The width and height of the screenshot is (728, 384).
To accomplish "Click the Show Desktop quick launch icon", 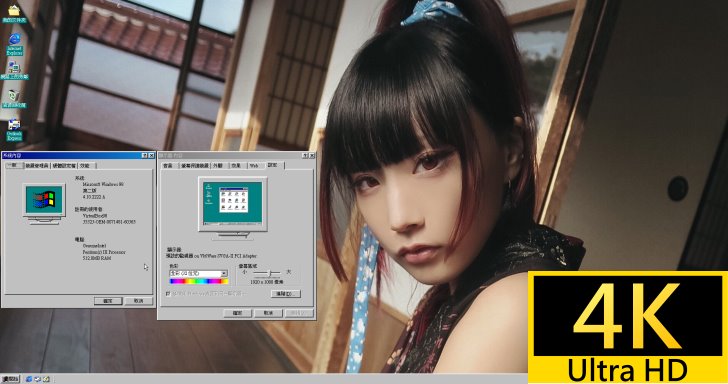I will (x=46, y=379).
